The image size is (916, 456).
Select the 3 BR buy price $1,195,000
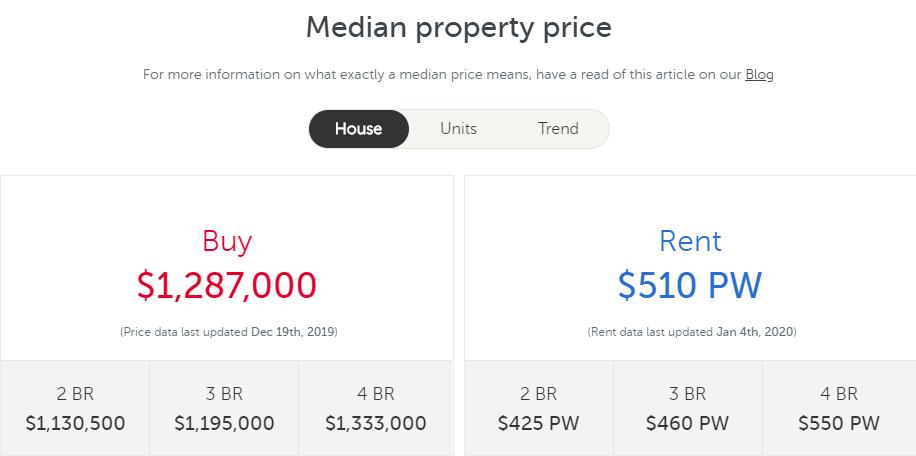coord(224,423)
